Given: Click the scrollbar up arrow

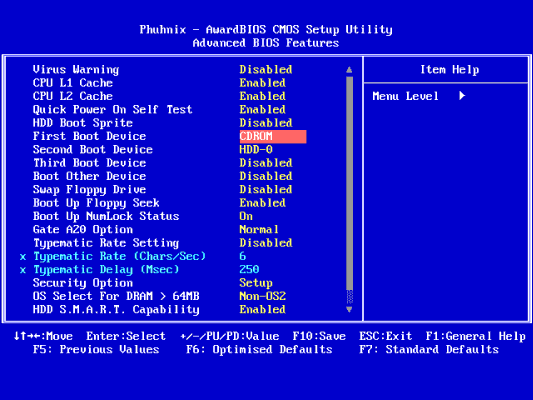Looking at the screenshot, I should click(349, 70).
